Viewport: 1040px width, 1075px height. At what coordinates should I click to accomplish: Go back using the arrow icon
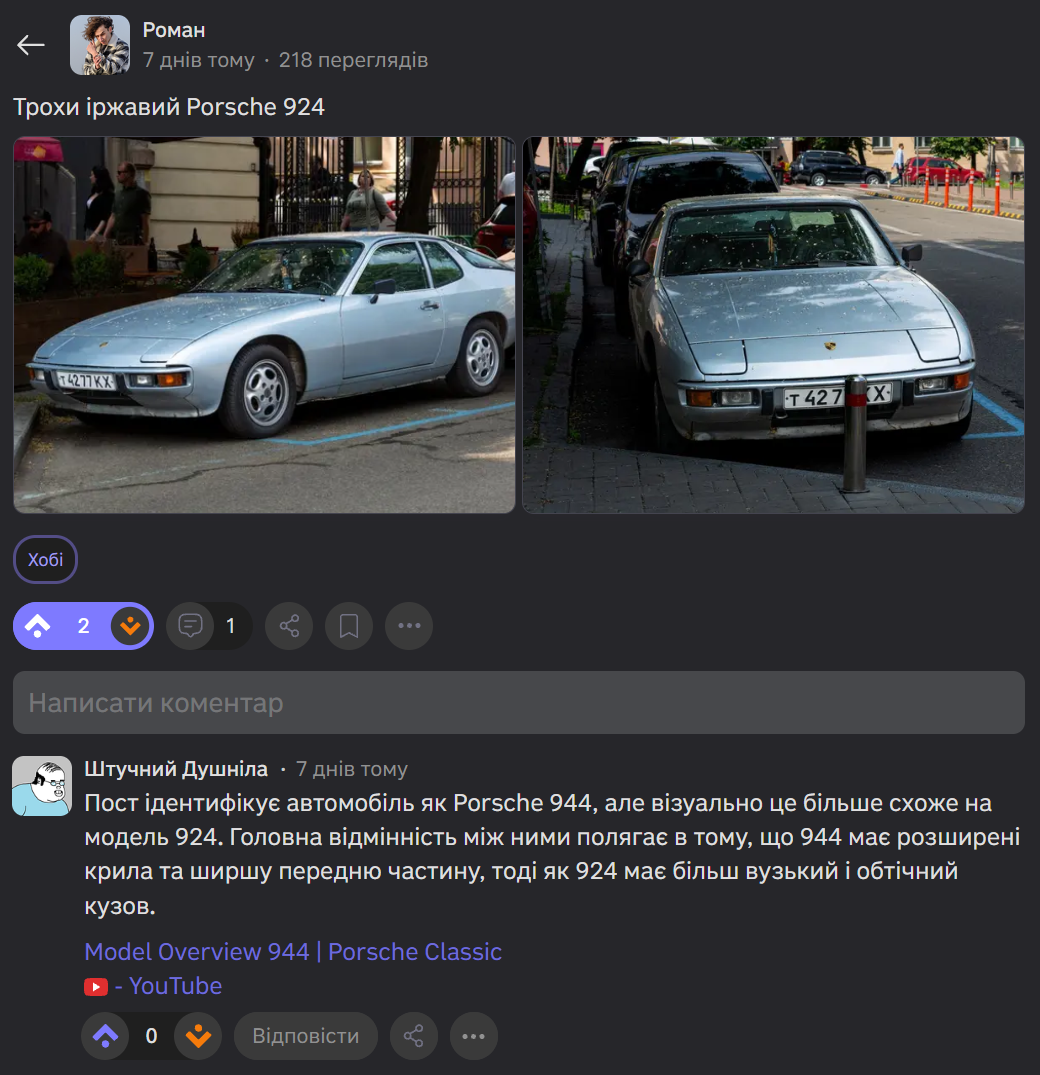coord(31,45)
